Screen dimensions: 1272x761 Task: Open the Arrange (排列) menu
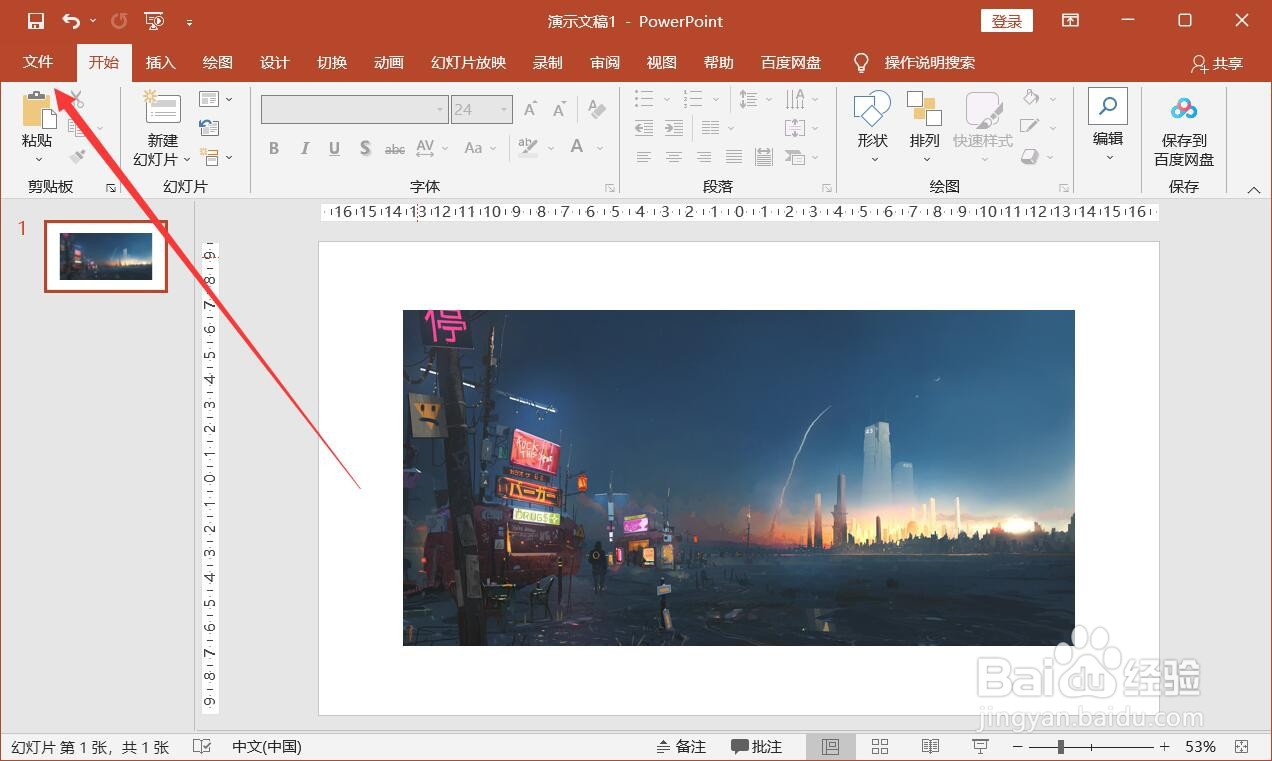coord(925,127)
